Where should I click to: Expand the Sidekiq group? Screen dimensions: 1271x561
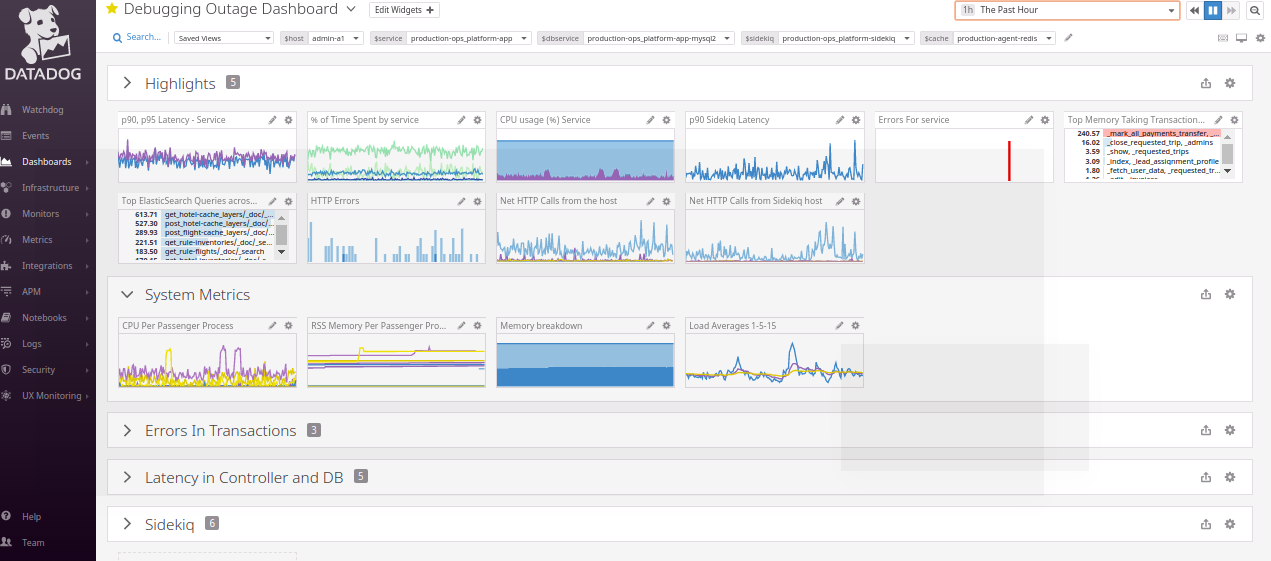pyautogui.click(x=127, y=524)
